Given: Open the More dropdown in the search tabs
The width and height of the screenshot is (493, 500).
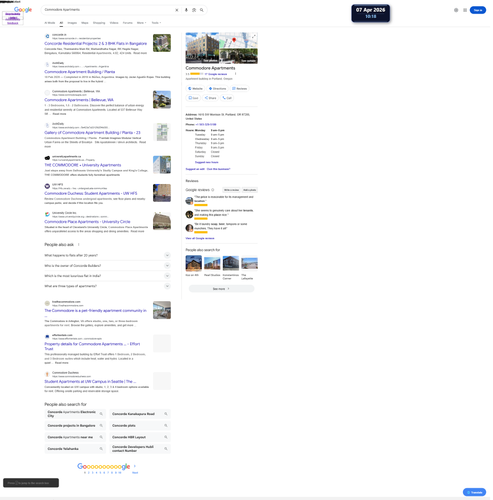Looking at the screenshot, I should 141,23.
